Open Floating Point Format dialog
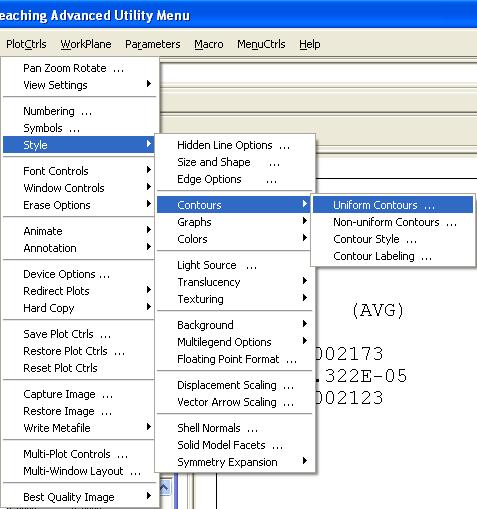This screenshot has height=509, width=477. [235, 359]
